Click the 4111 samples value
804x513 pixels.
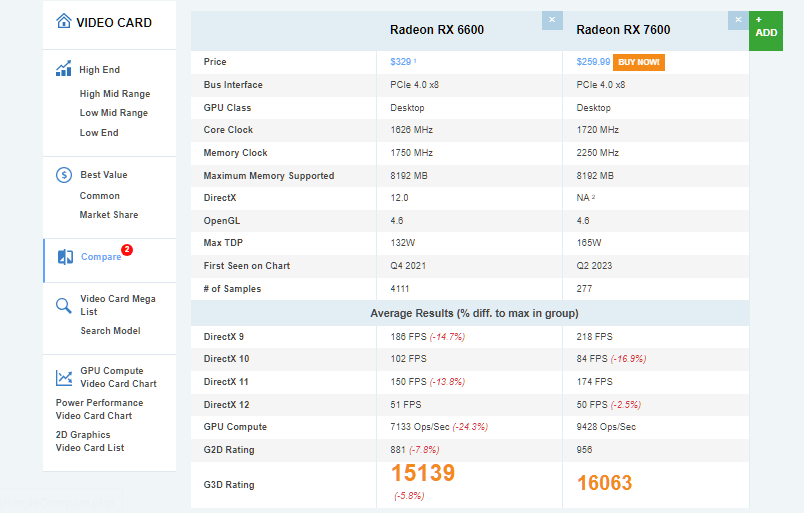pos(399,289)
